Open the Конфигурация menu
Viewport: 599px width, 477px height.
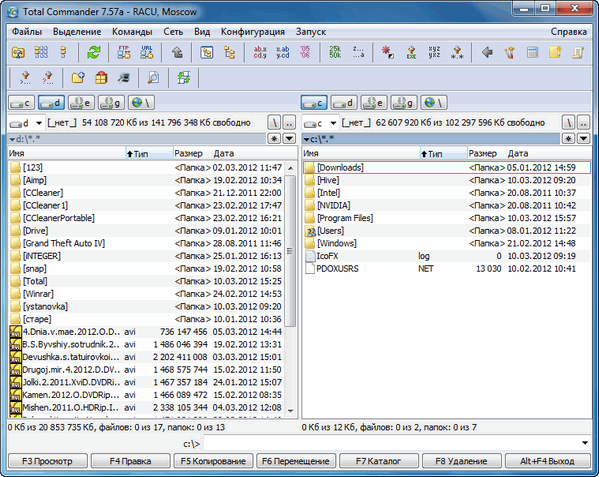click(x=253, y=32)
